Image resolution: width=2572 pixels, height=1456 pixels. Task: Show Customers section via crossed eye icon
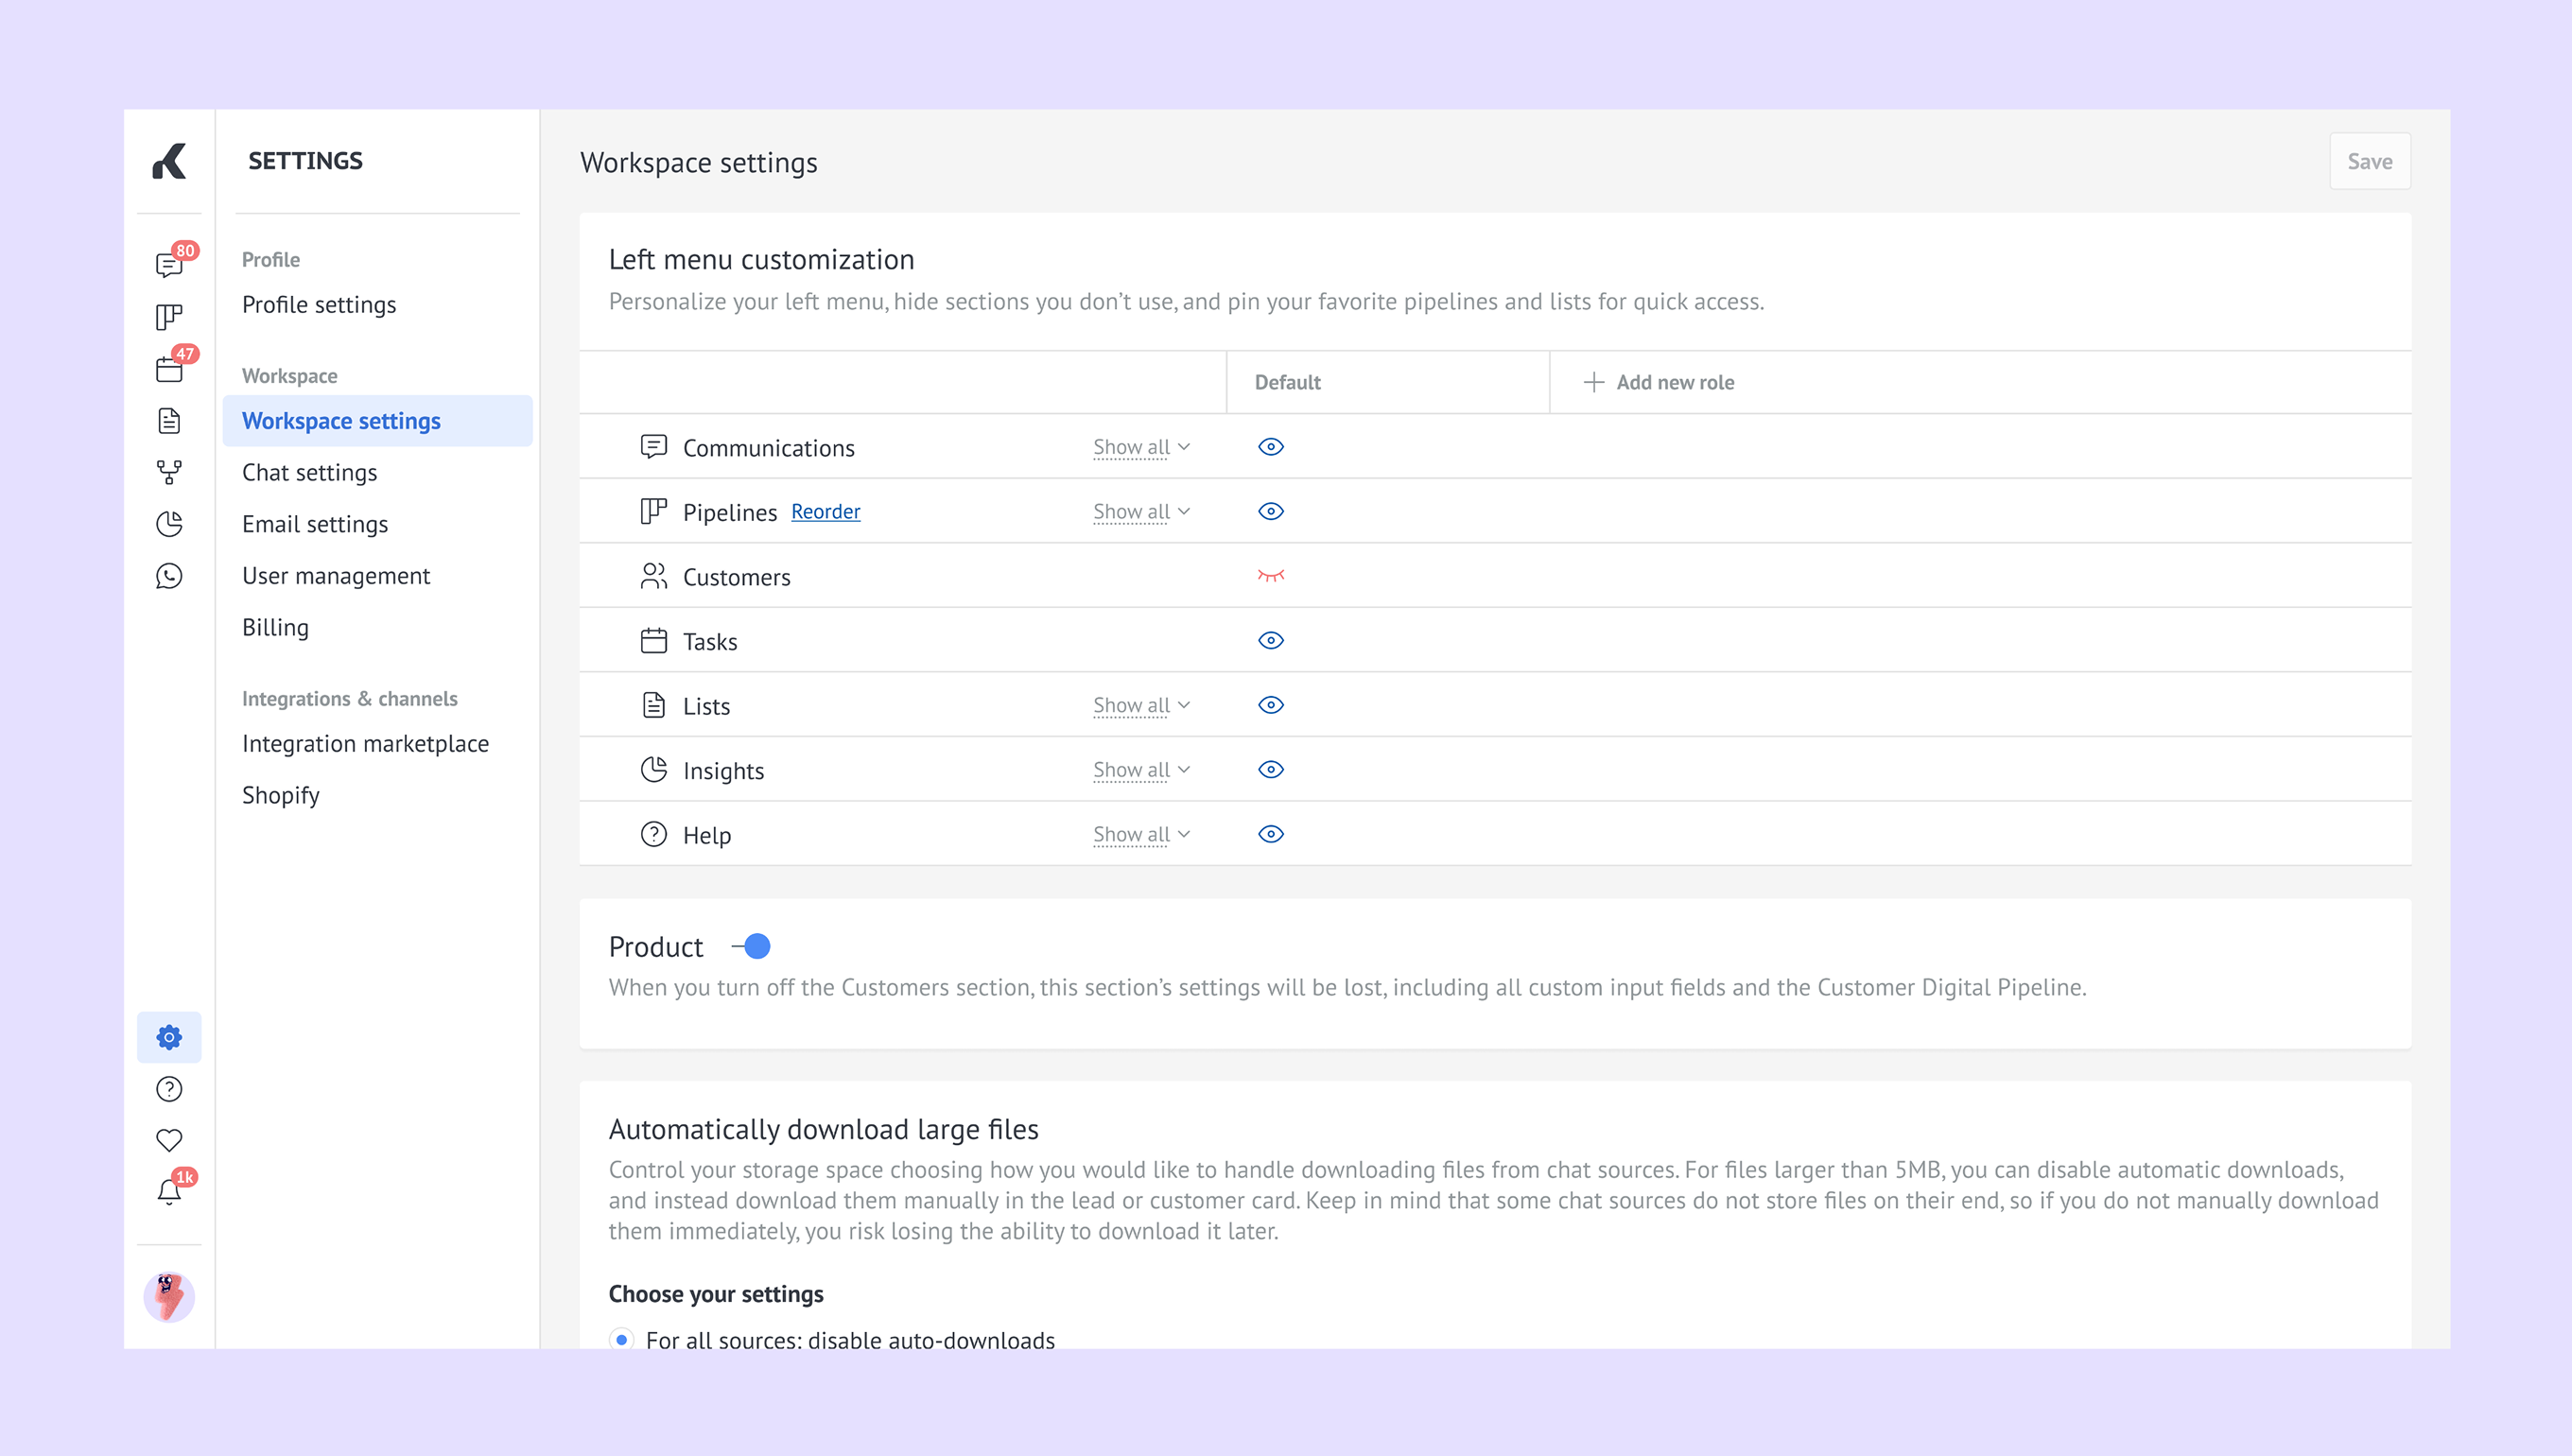(x=1270, y=576)
